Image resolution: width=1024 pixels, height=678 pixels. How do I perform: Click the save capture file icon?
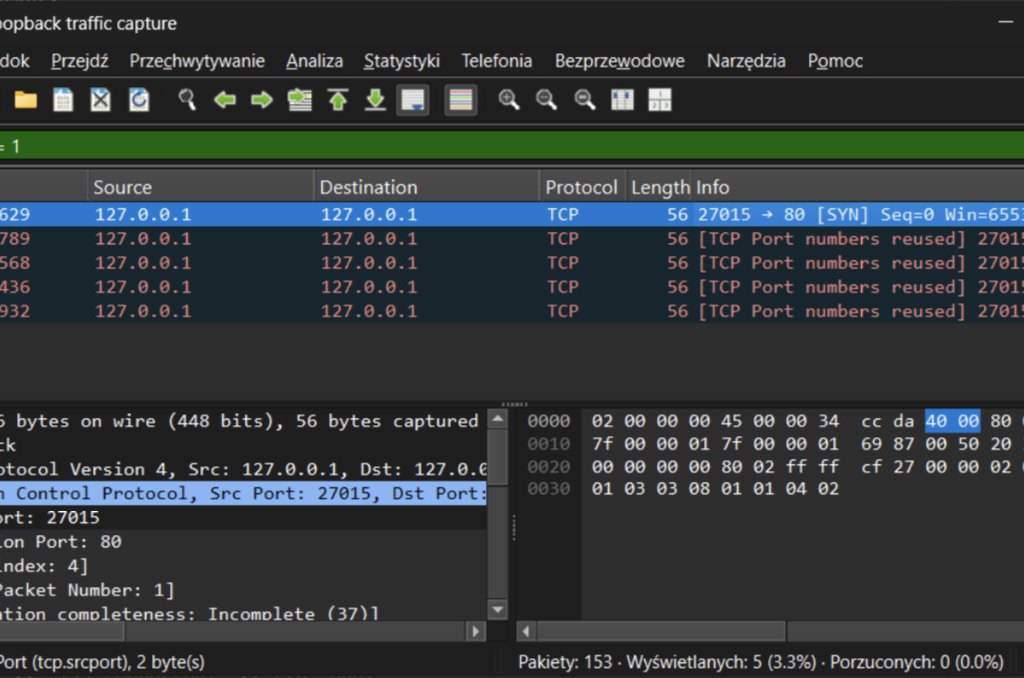[x=63, y=100]
